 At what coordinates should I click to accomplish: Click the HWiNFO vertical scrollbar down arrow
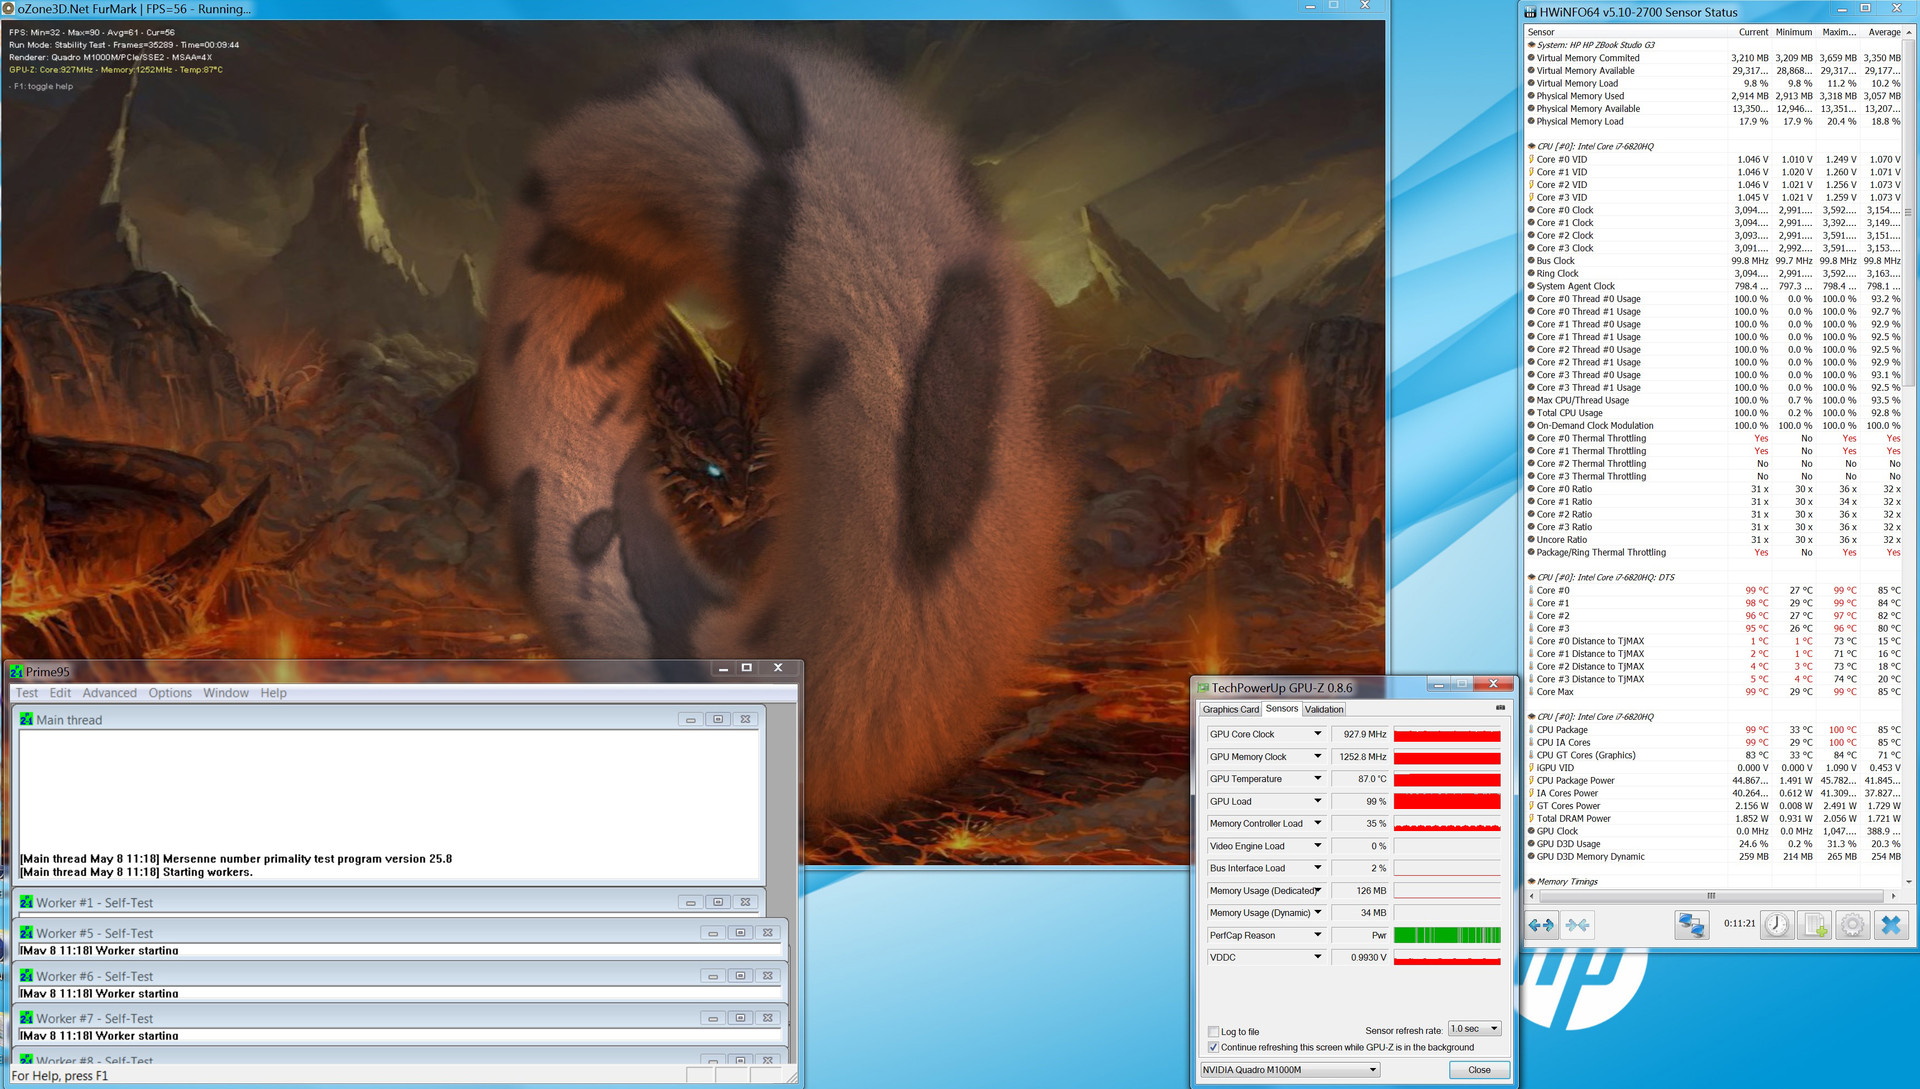tap(1909, 882)
